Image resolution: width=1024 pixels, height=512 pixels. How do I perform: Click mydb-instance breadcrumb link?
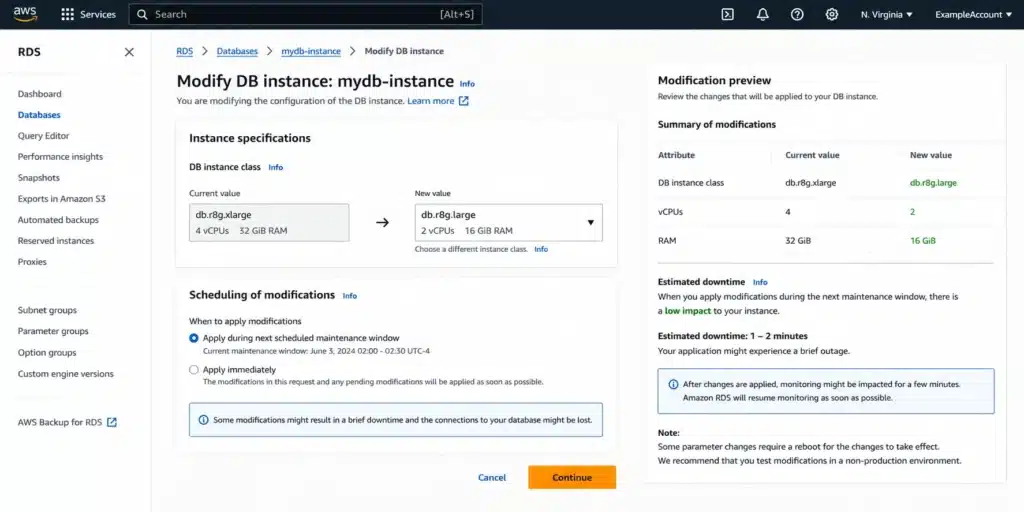pos(311,51)
